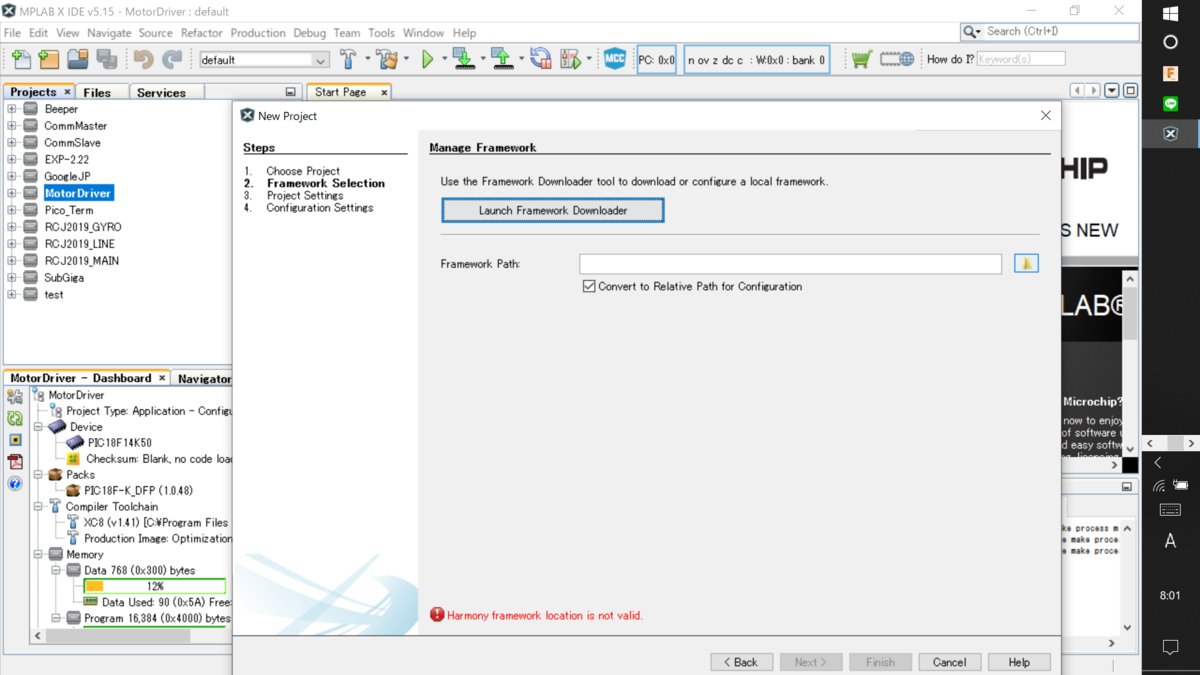Click the search magnifier icon
1200x675 pixels.
(x=971, y=32)
